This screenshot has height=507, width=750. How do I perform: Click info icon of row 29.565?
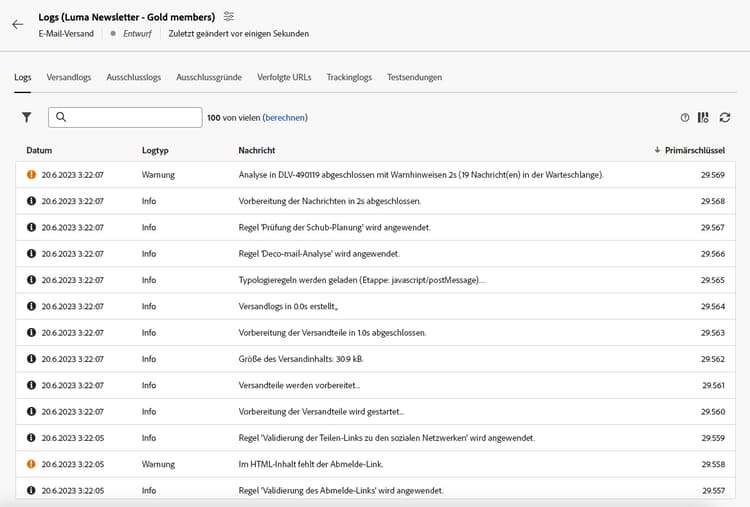pos(31,280)
